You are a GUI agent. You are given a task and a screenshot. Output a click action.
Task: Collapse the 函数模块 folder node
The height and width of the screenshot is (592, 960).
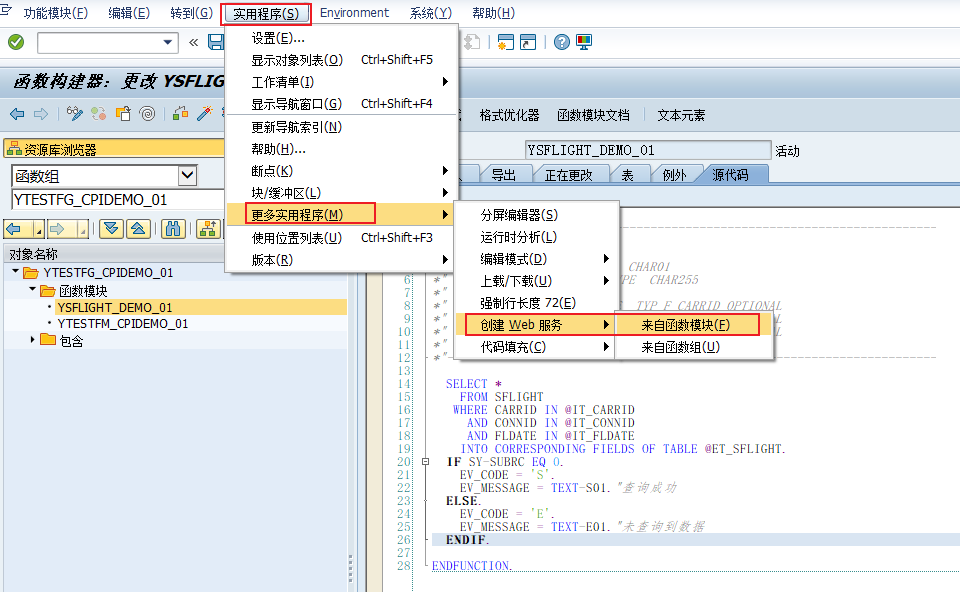[32, 289]
